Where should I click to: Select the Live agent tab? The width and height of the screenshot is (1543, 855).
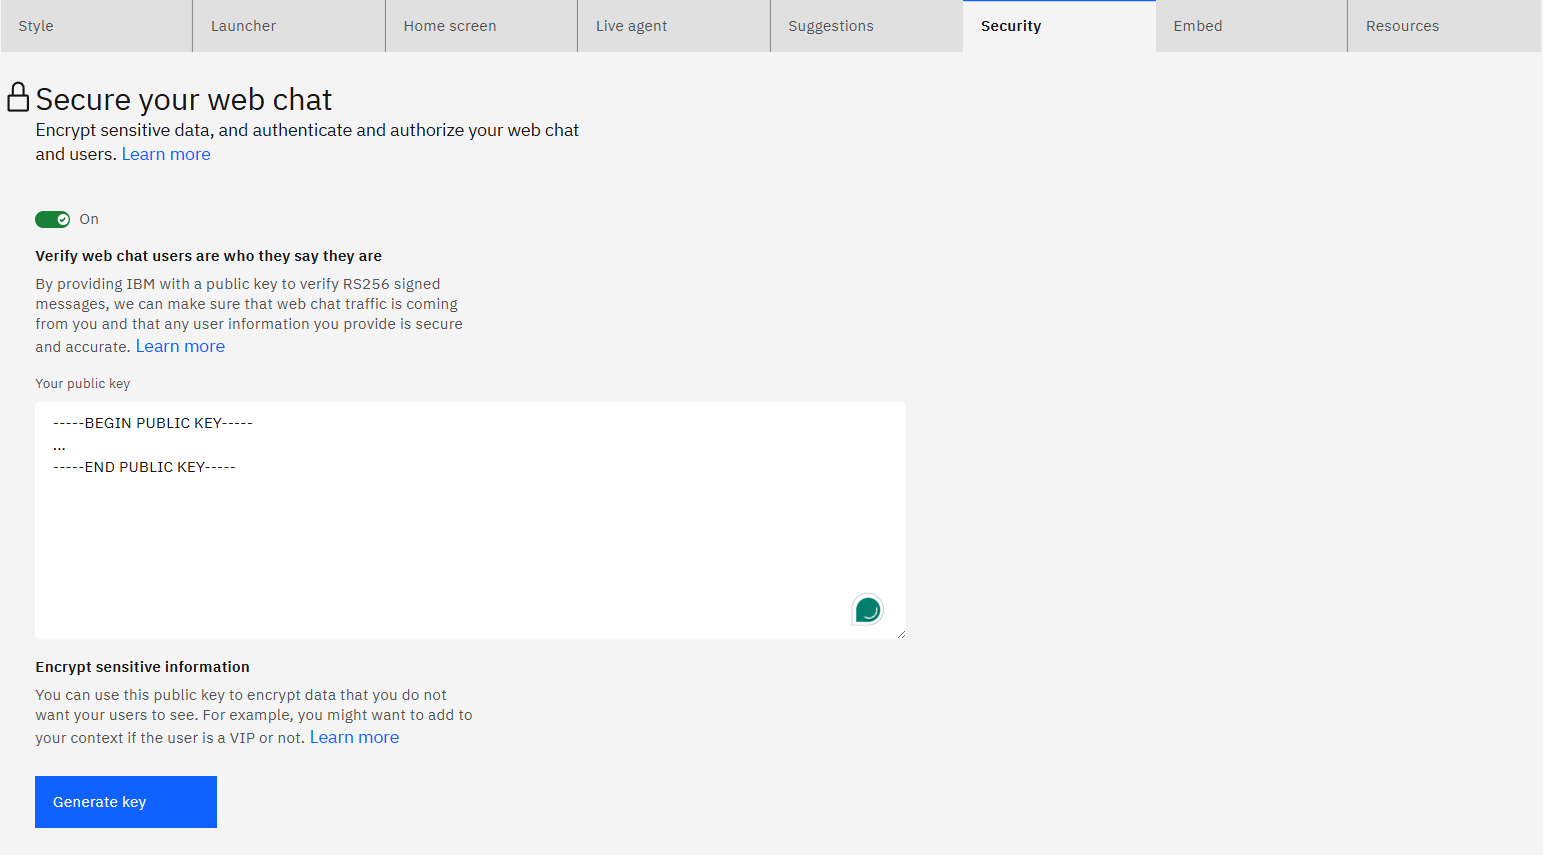tap(673, 26)
